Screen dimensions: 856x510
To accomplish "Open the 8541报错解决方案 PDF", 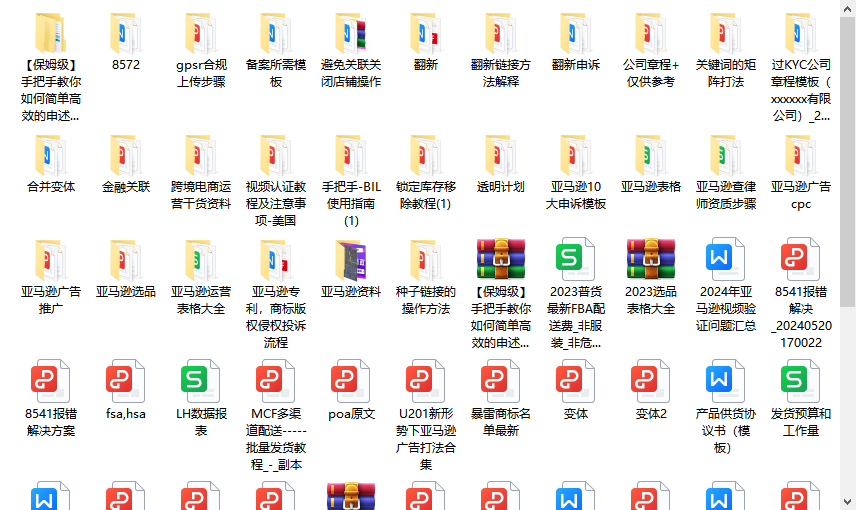I will (x=51, y=381).
